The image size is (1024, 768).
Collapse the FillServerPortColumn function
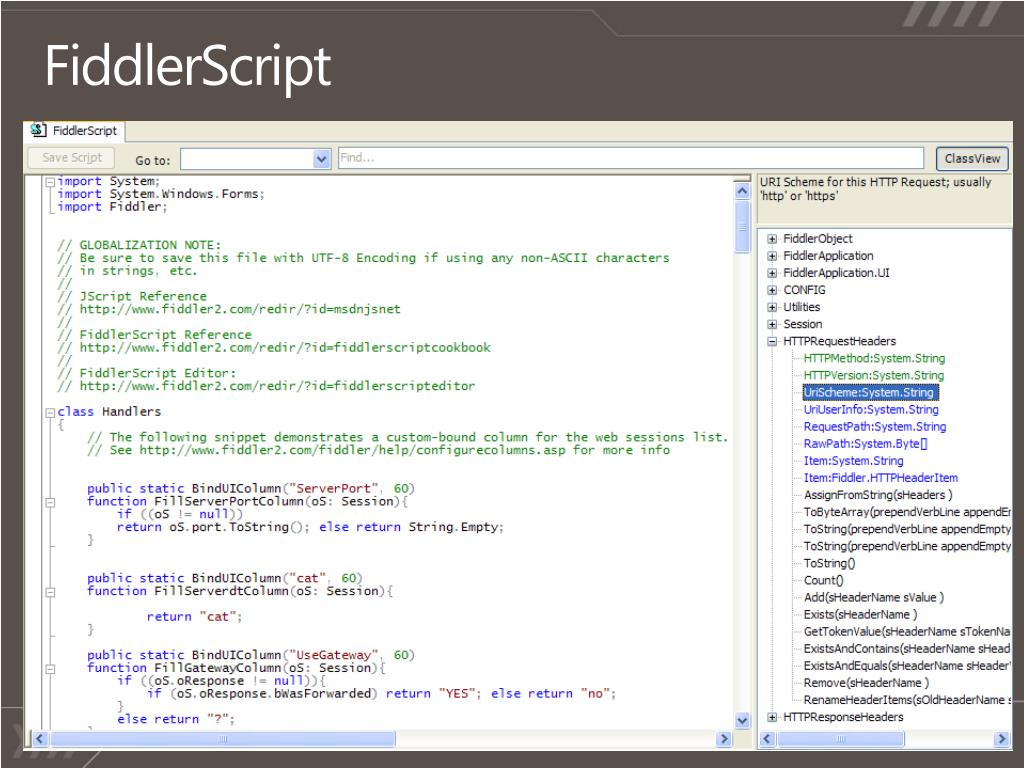point(50,502)
